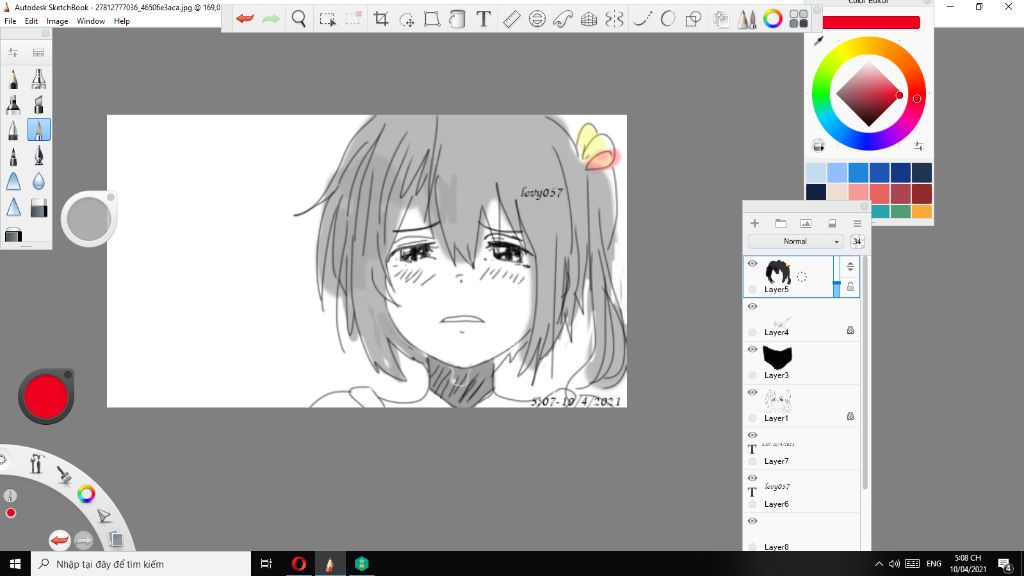The width and height of the screenshot is (1024, 576).
Task: Pick the Distort tool
Action: click(x=432, y=19)
